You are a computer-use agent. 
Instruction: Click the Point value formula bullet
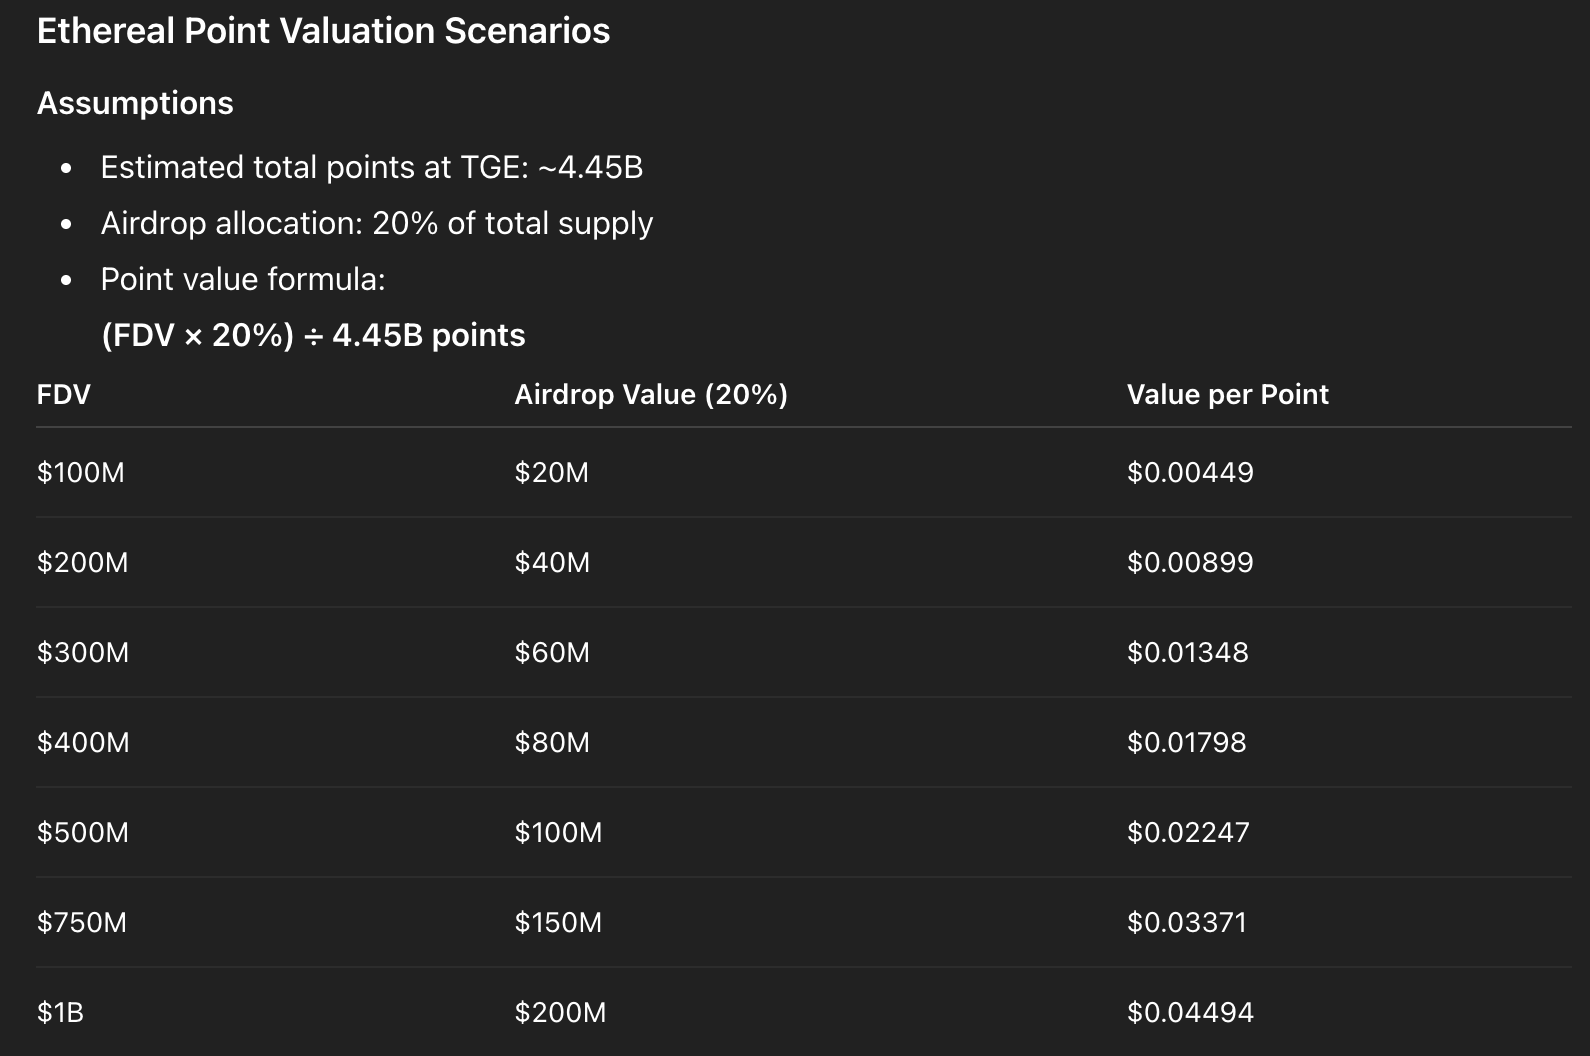tap(243, 279)
